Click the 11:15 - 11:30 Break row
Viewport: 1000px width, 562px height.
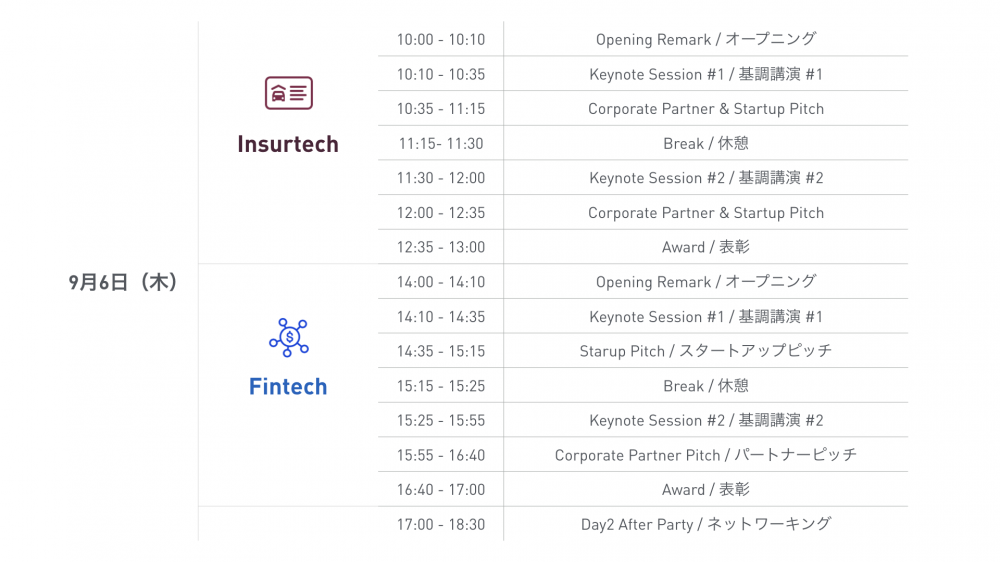[x=643, y=143]
